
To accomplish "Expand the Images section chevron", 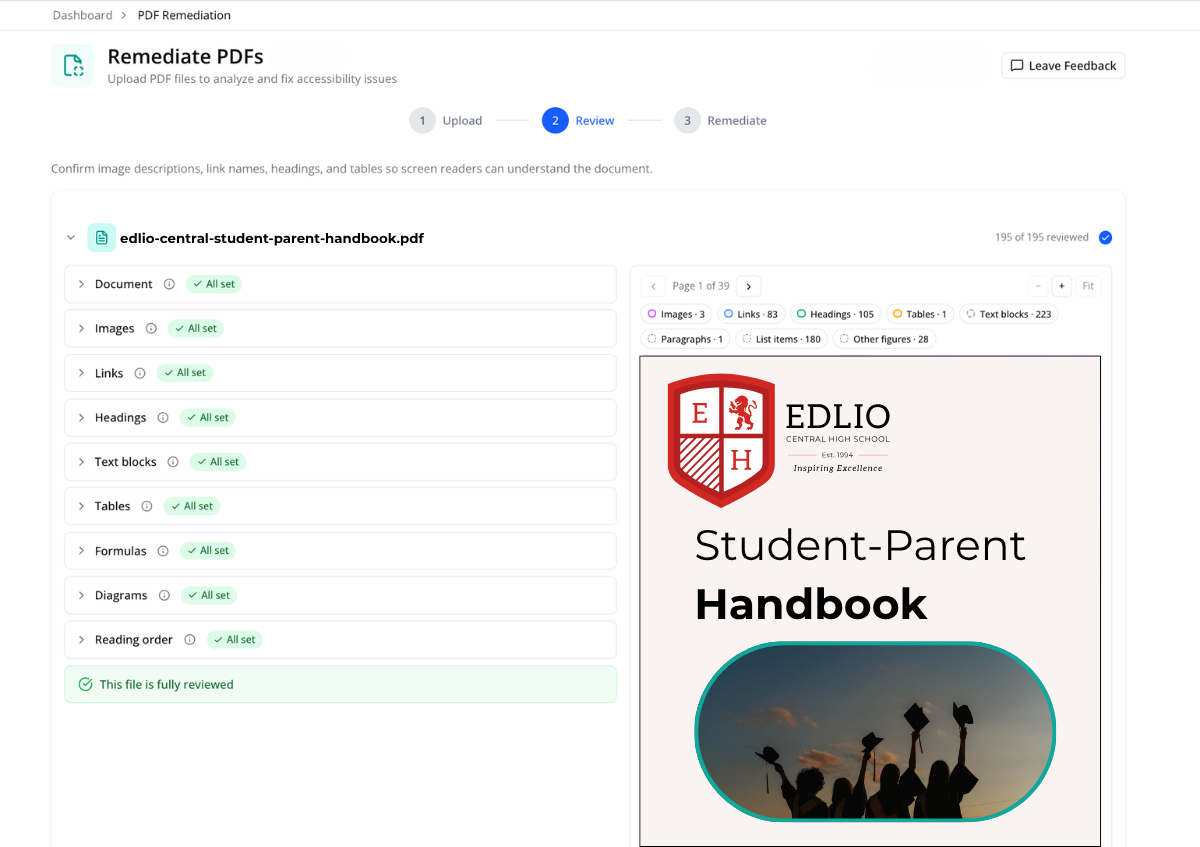I will point(82,328).
